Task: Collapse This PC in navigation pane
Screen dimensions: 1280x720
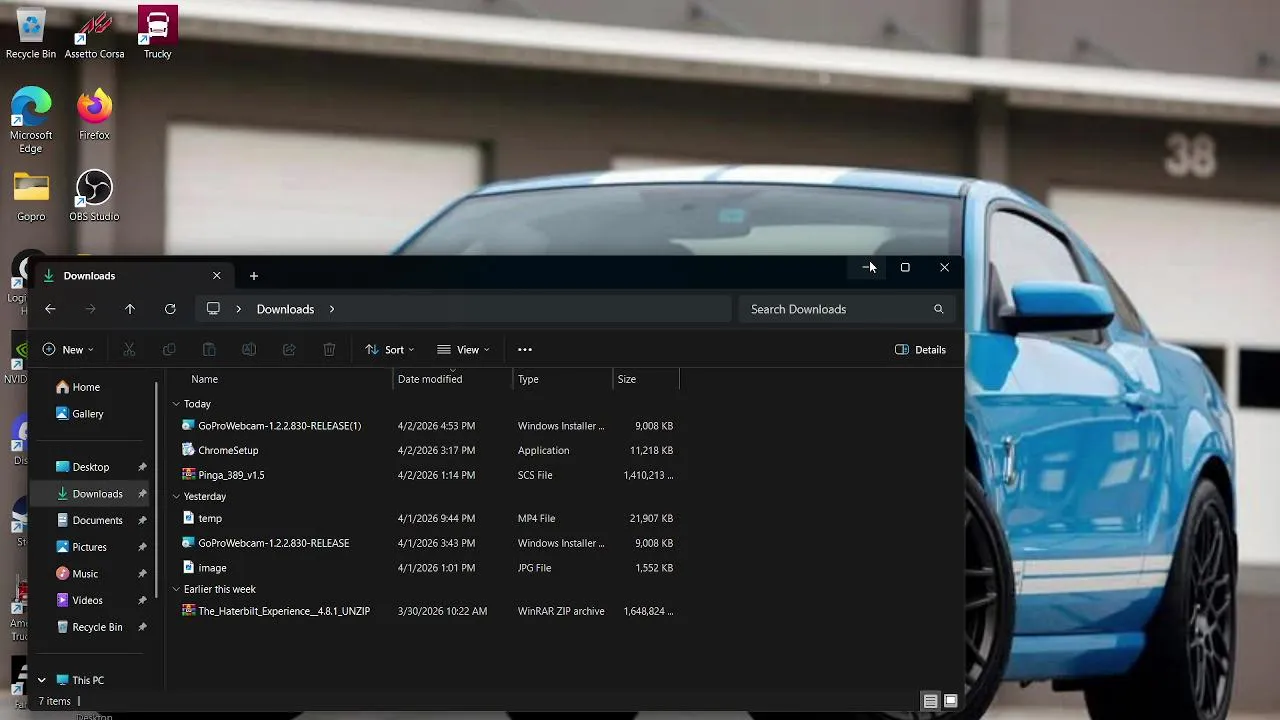Action: coord(41,680)
